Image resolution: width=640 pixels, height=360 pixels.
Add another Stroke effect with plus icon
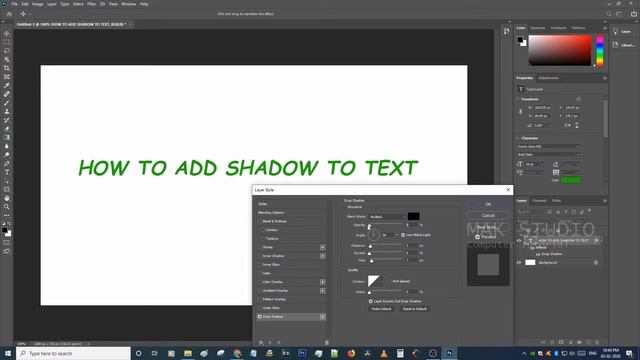(x=322, y=247)
